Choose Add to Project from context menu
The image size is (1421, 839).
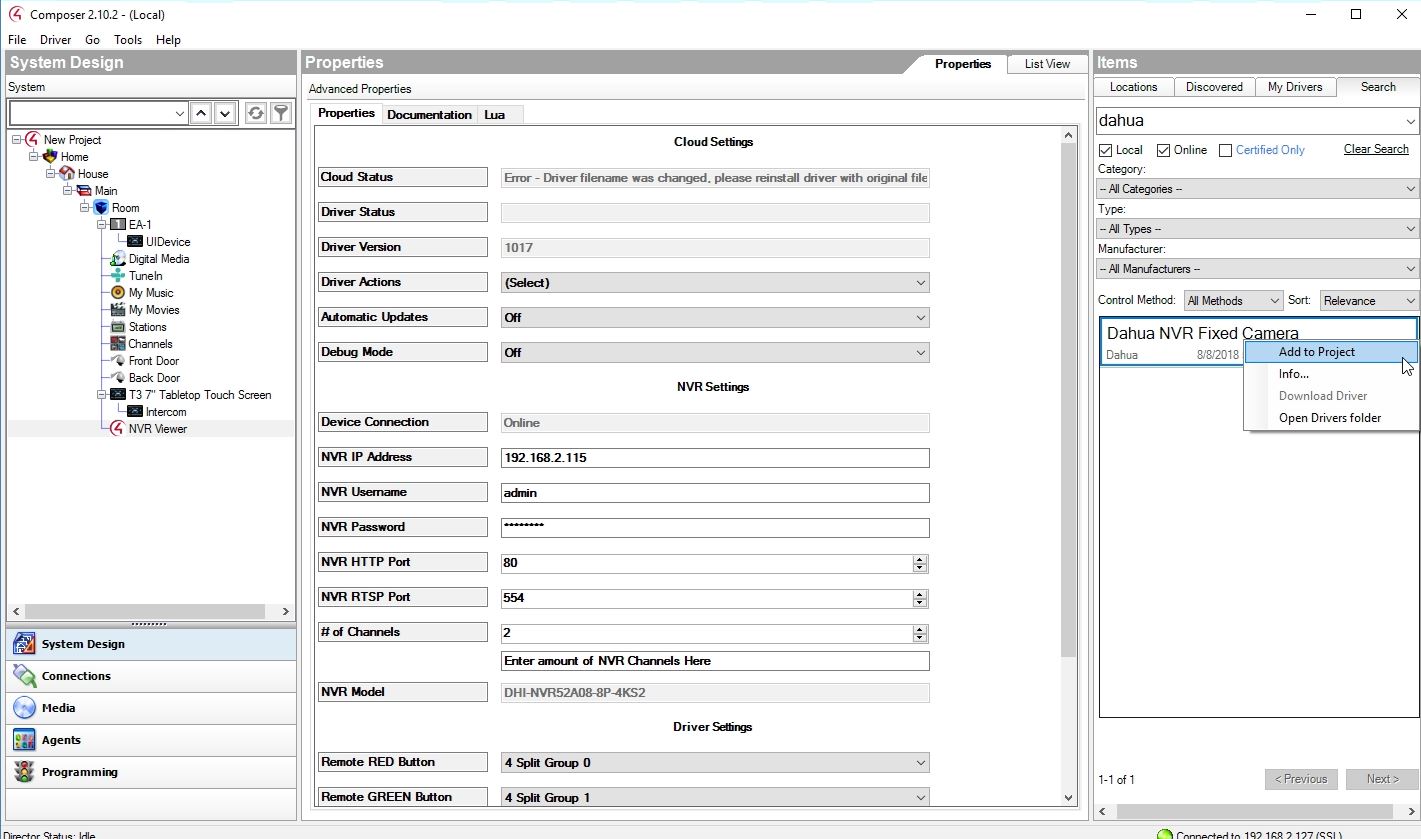point(1316,352)
